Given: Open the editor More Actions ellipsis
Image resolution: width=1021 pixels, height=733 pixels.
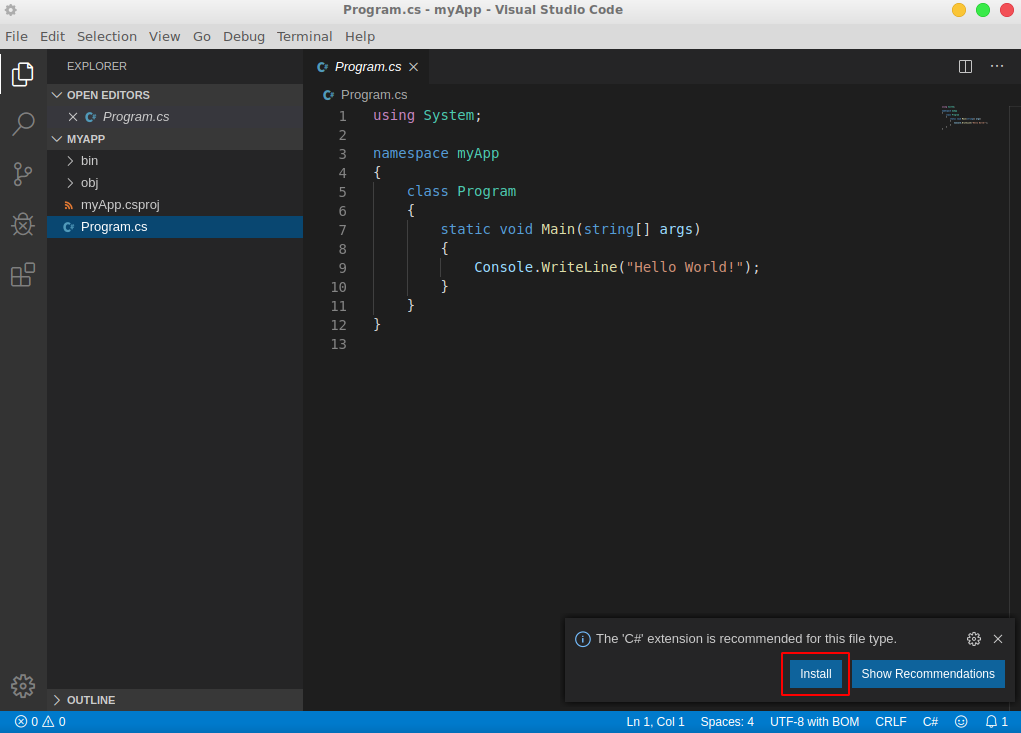Looking at the screenshot, I should 997,66.
